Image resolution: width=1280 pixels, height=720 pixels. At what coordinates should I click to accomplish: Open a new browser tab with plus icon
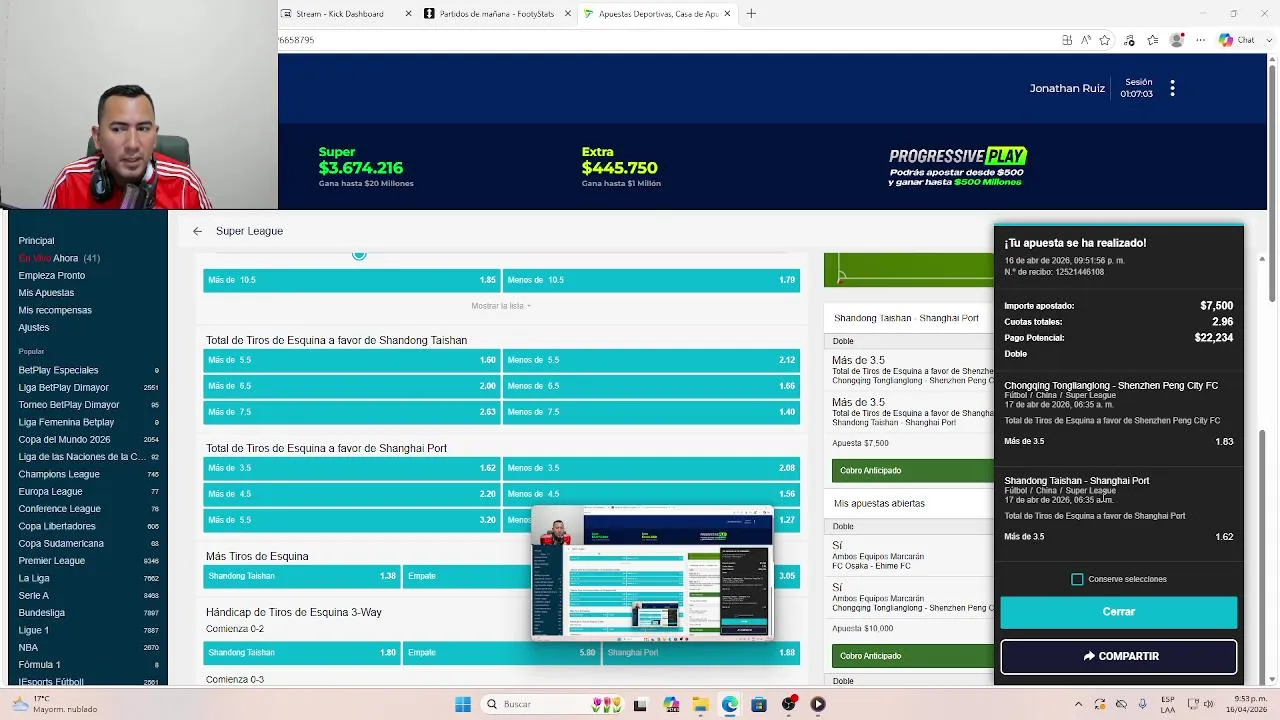pos(751,13)
